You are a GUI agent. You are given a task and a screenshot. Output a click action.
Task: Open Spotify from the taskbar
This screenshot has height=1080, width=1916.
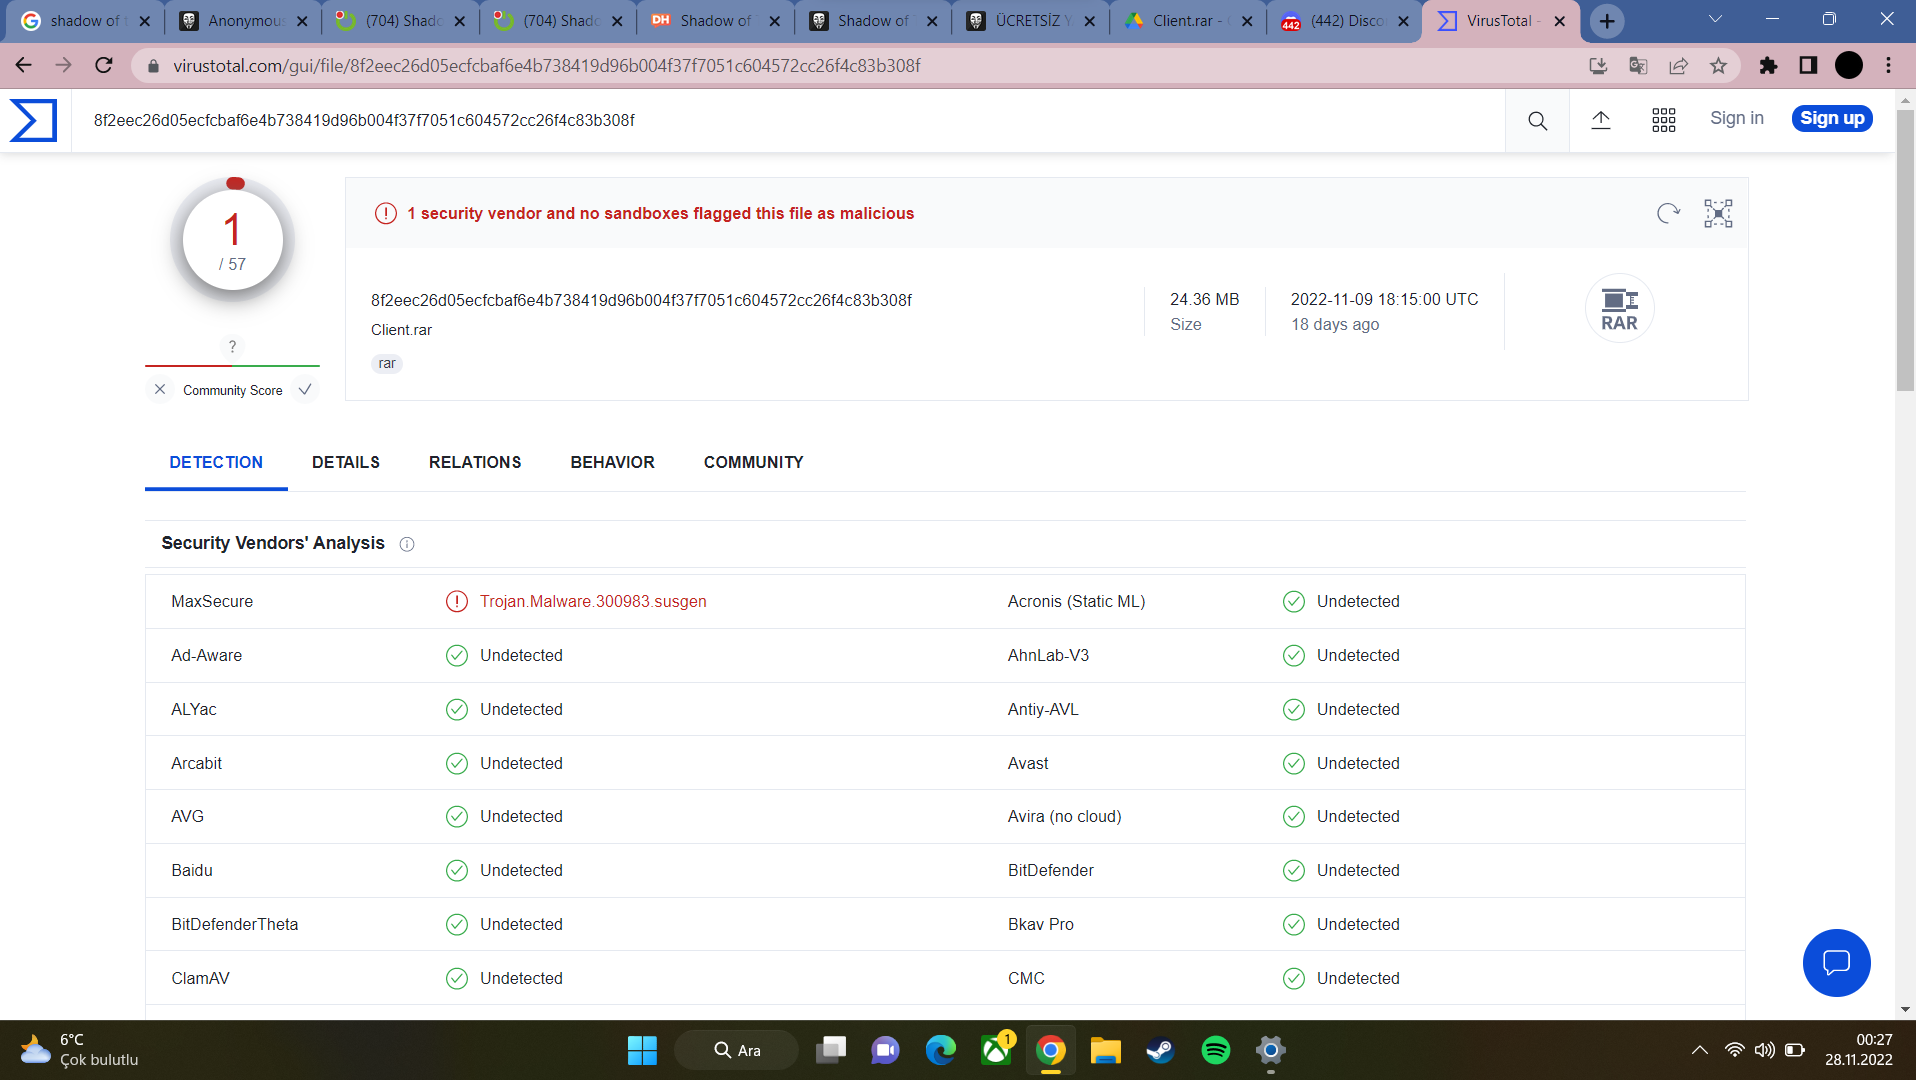[1215, 1050]
